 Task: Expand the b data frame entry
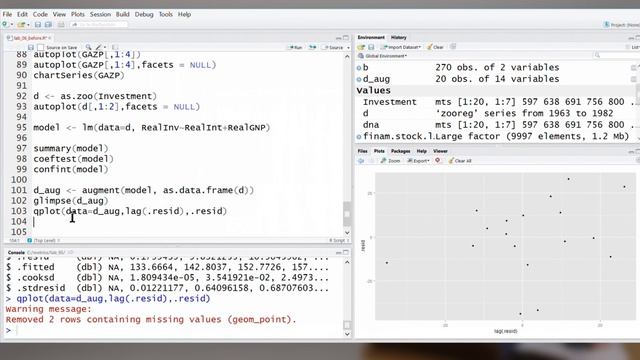[359, 68]
